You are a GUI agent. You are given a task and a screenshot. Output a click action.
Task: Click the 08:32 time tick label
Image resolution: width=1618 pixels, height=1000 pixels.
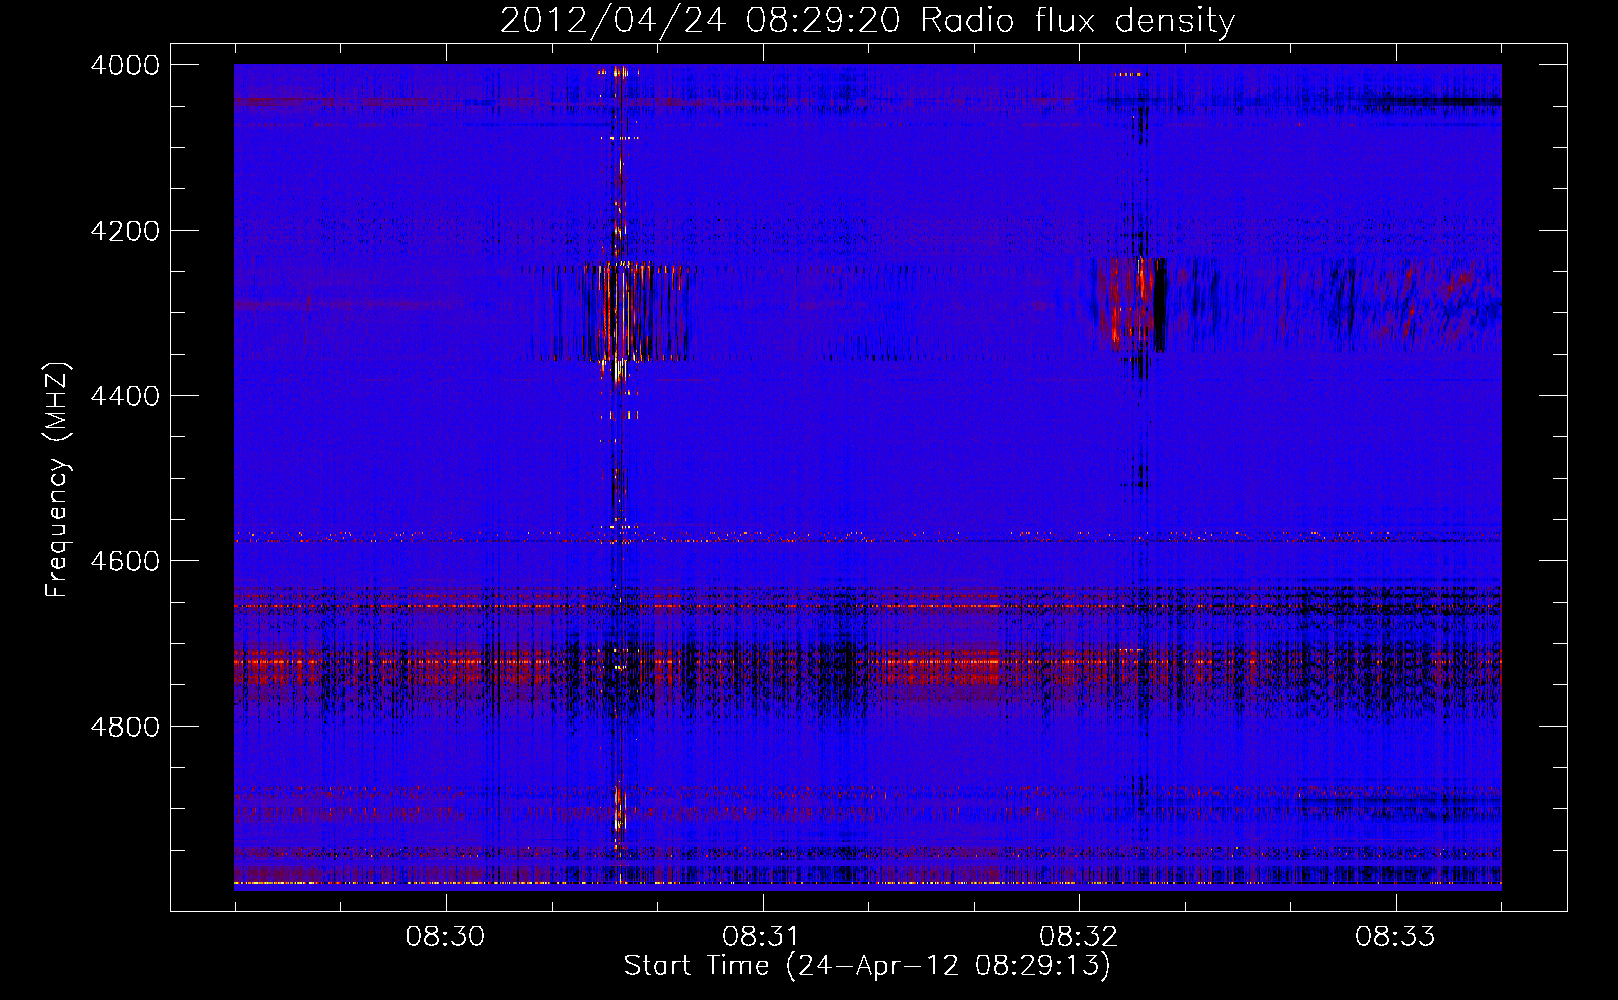point(1078,936)
